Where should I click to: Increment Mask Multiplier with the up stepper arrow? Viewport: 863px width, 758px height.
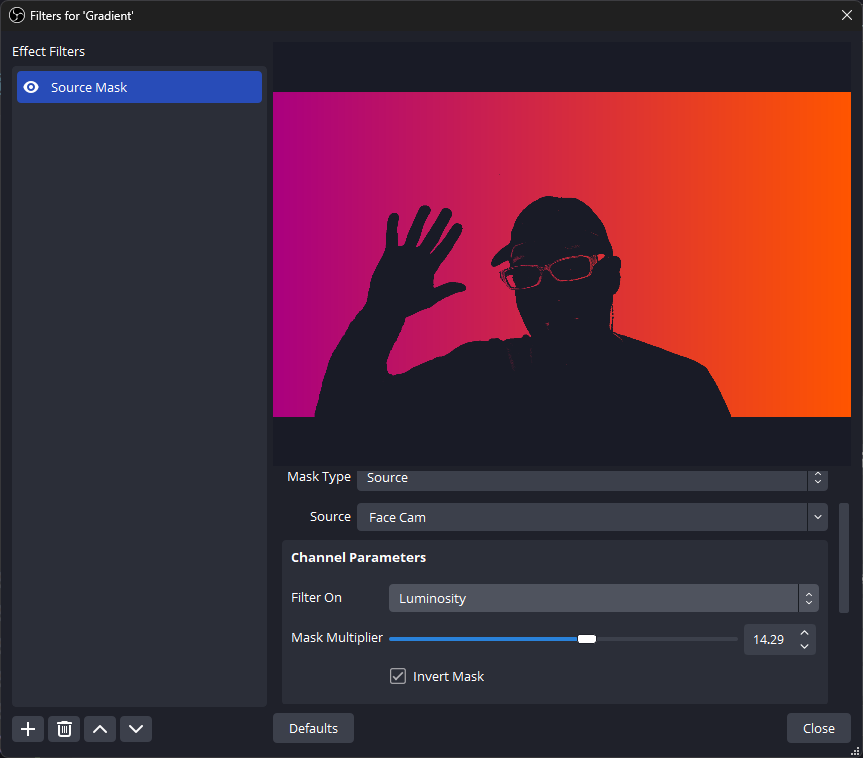coord(804,632)
